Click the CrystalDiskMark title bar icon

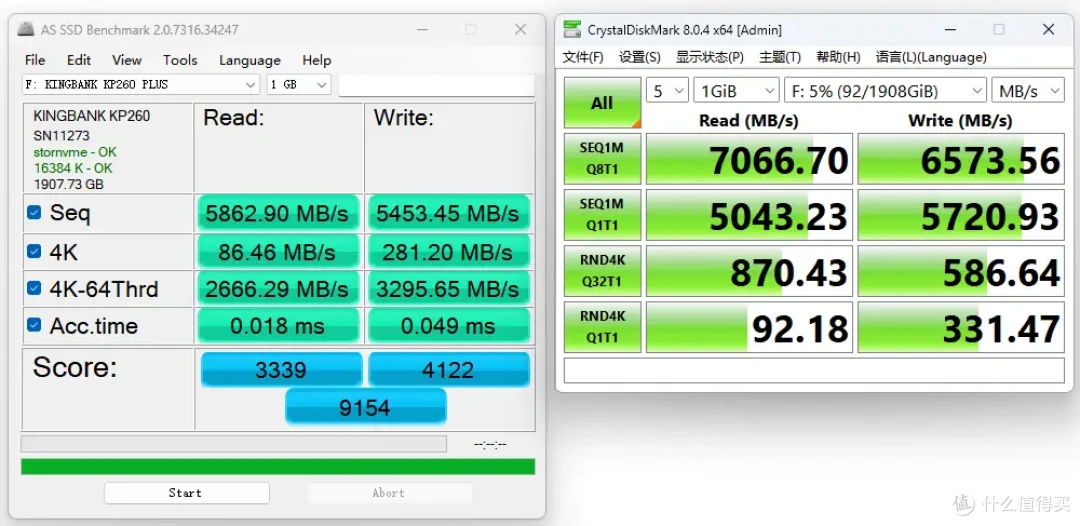[572, 29]
